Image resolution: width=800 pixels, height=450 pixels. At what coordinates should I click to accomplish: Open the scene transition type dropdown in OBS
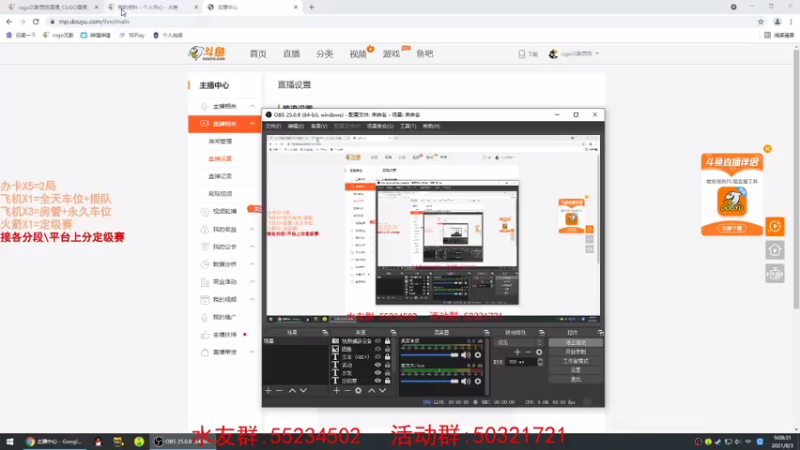(x=518, y=342)
